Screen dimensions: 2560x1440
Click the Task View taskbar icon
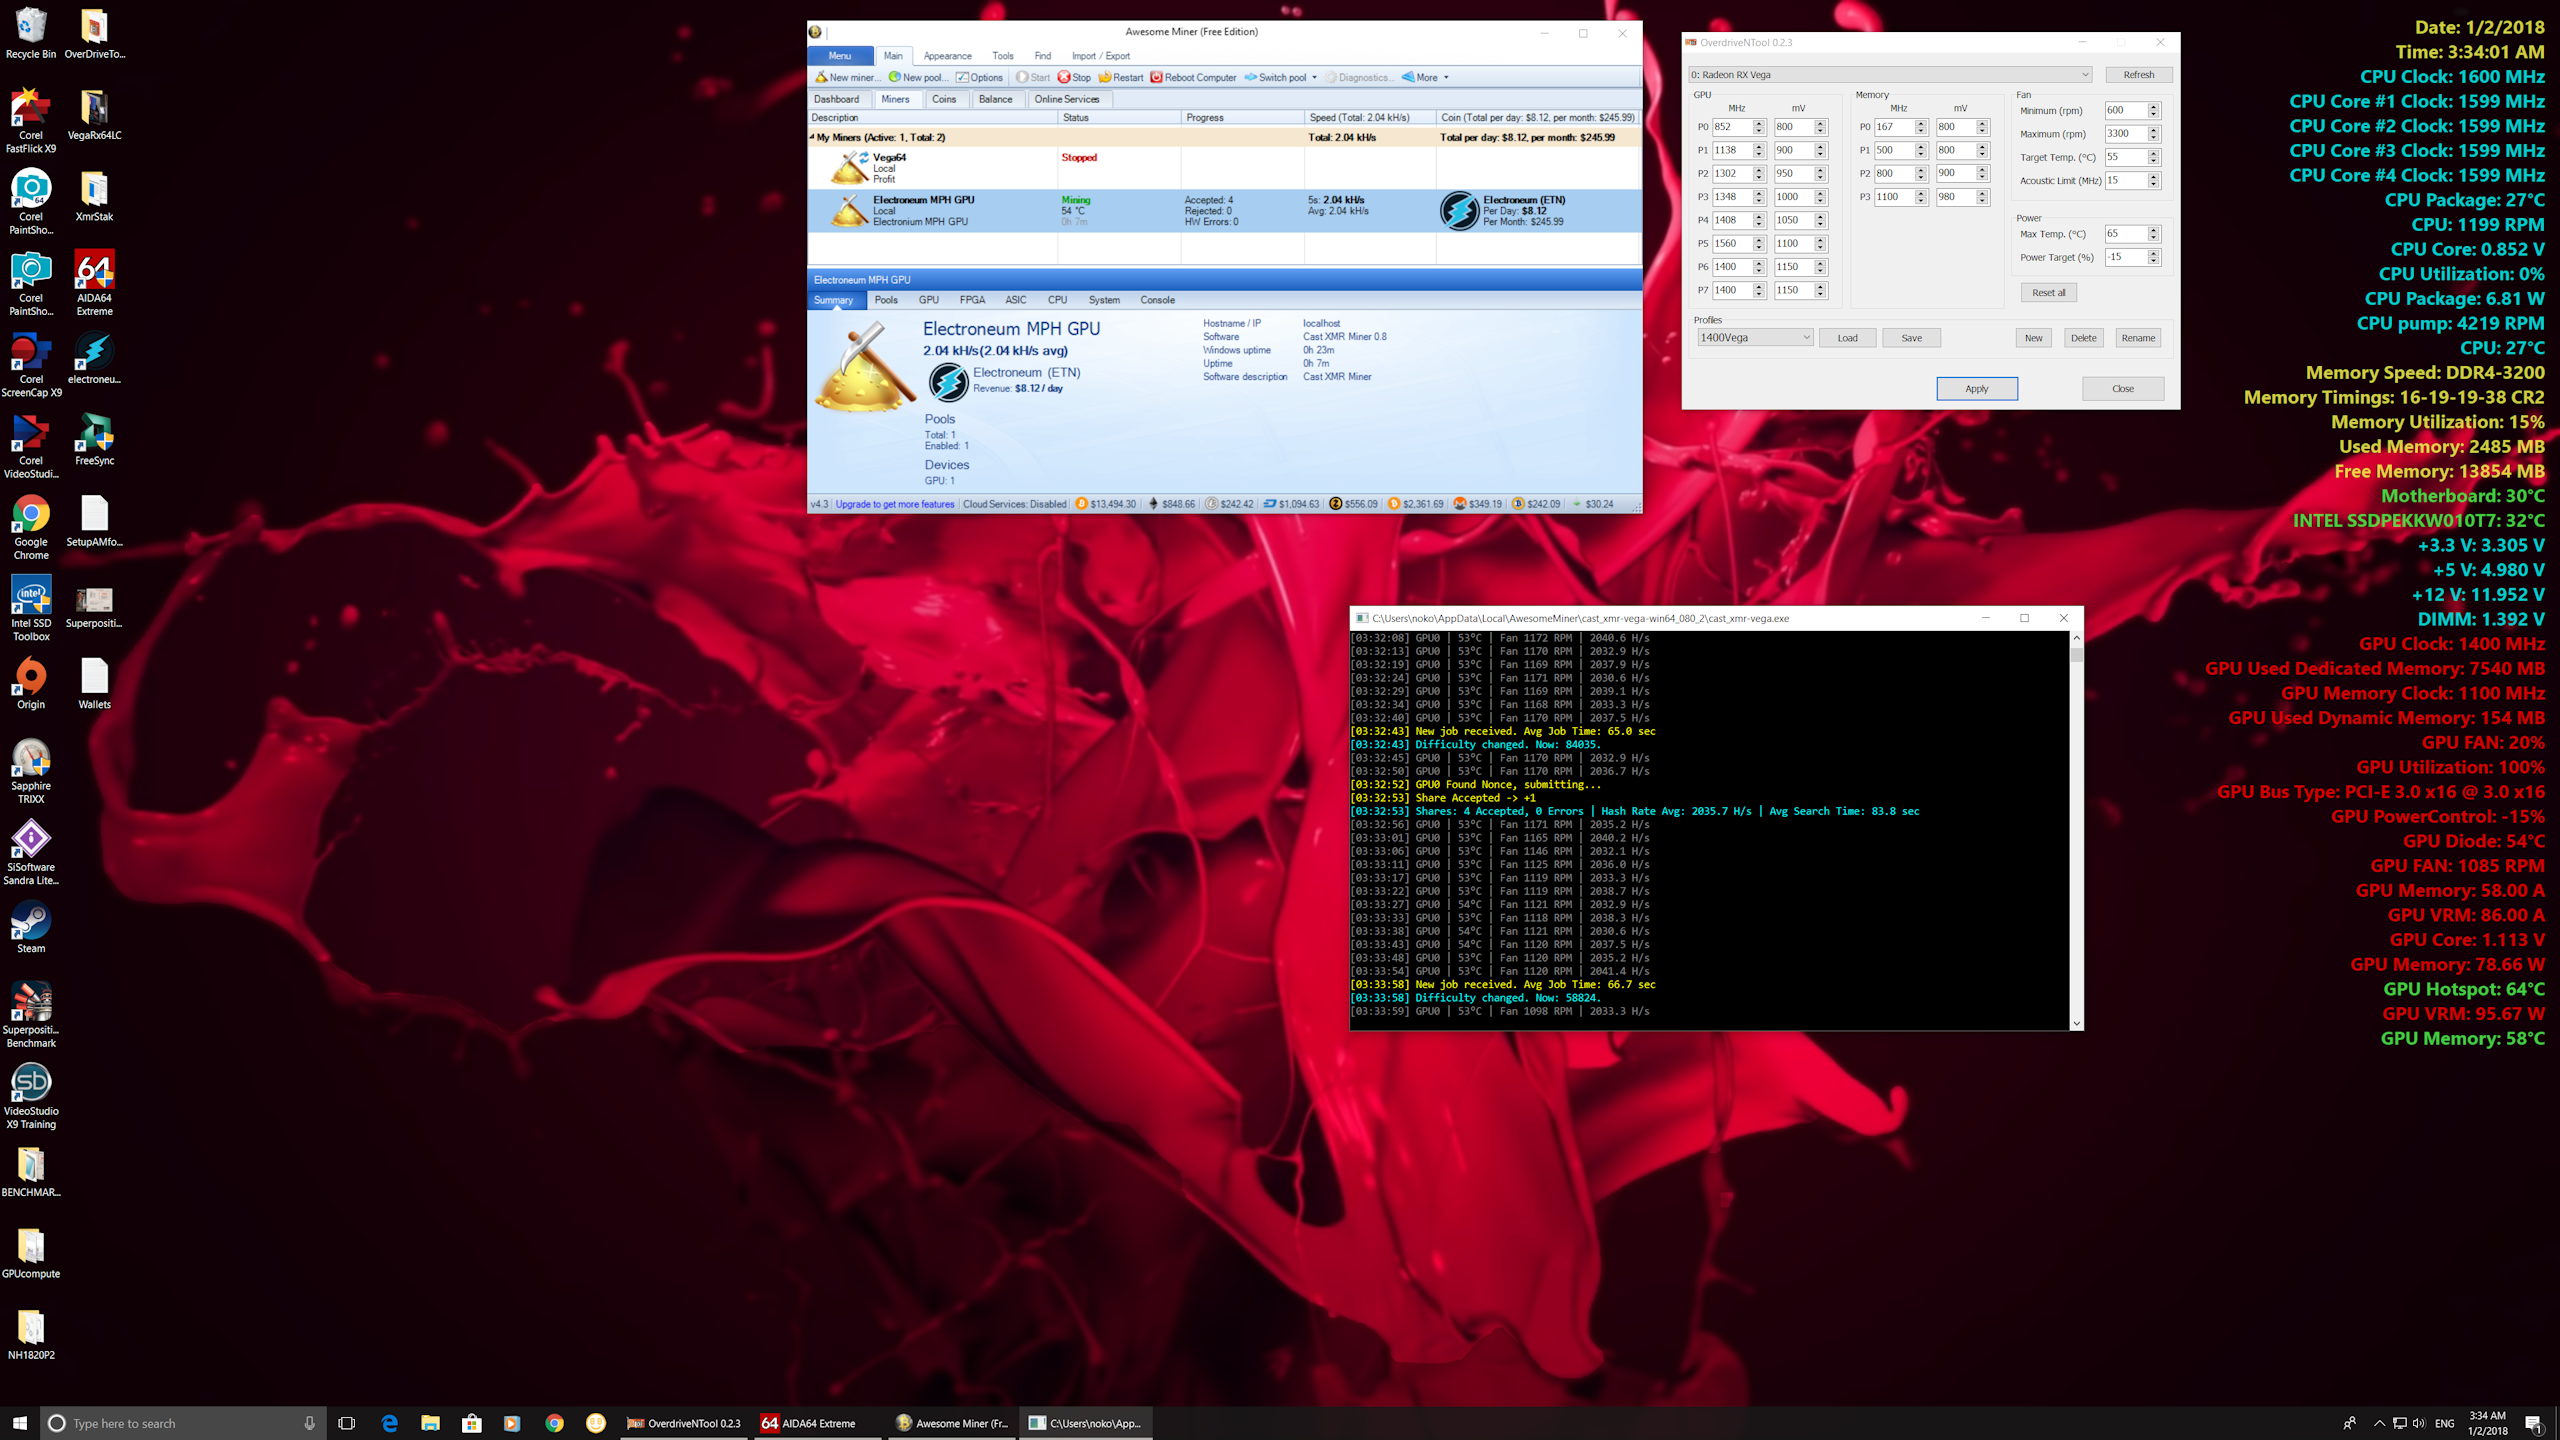pyautogui.click(x=347, y=1423)
